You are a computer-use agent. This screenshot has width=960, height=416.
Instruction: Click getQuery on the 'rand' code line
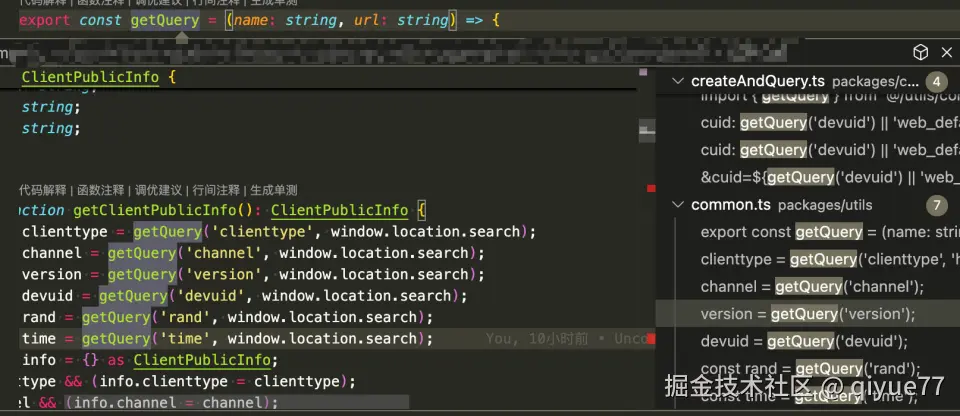click(x=116, y=317)
